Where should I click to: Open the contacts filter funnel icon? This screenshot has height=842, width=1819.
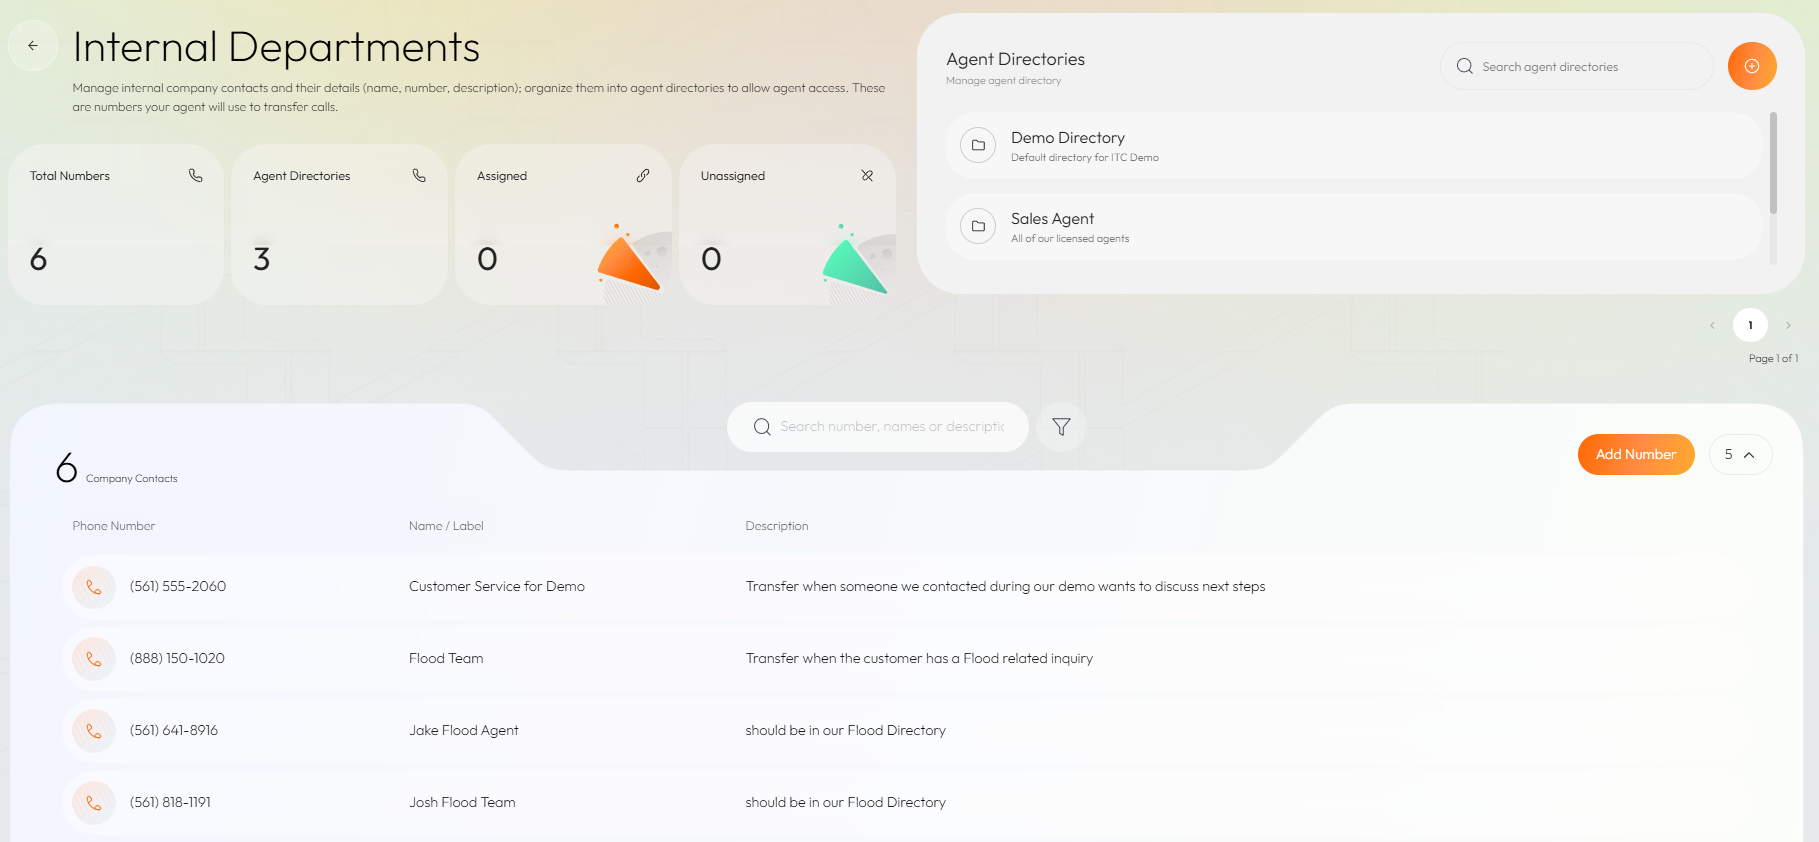click(x=1061, y=427)
